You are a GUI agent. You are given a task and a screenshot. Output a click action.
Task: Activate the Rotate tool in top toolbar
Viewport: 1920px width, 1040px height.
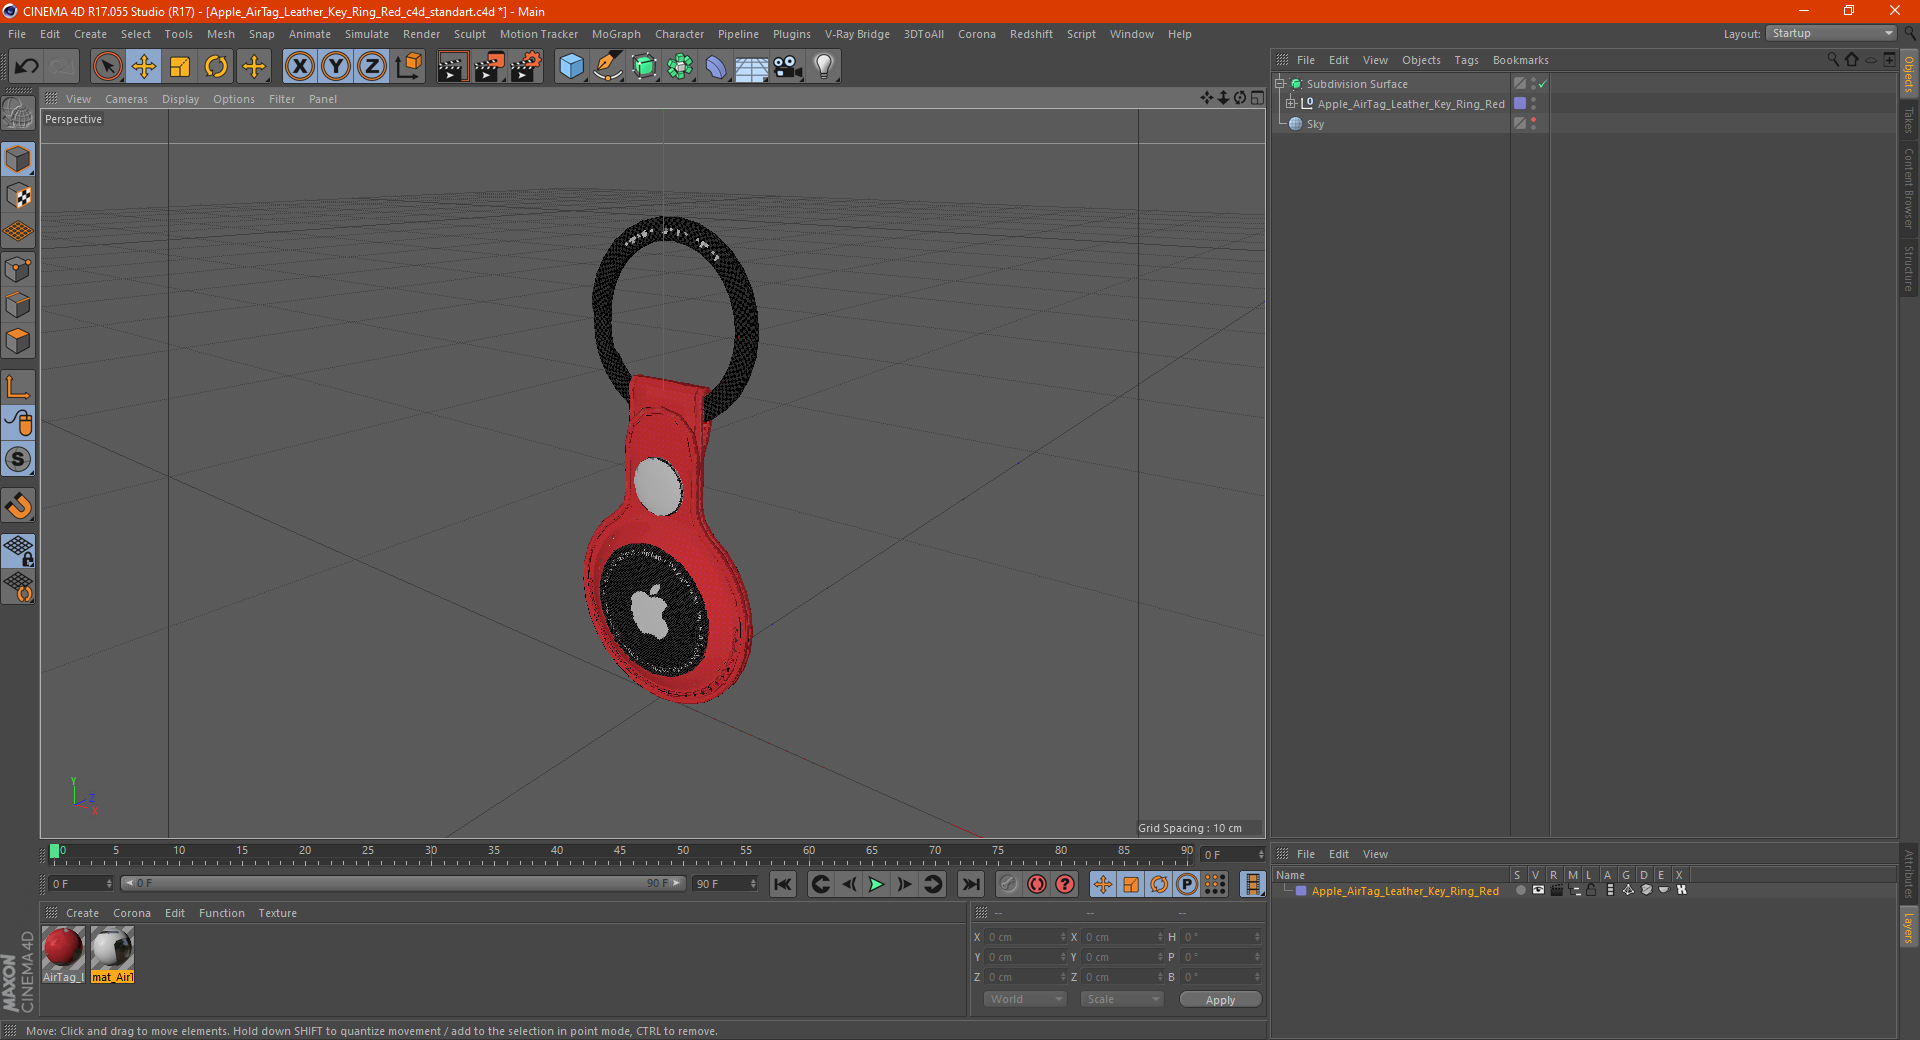[216, 67]
